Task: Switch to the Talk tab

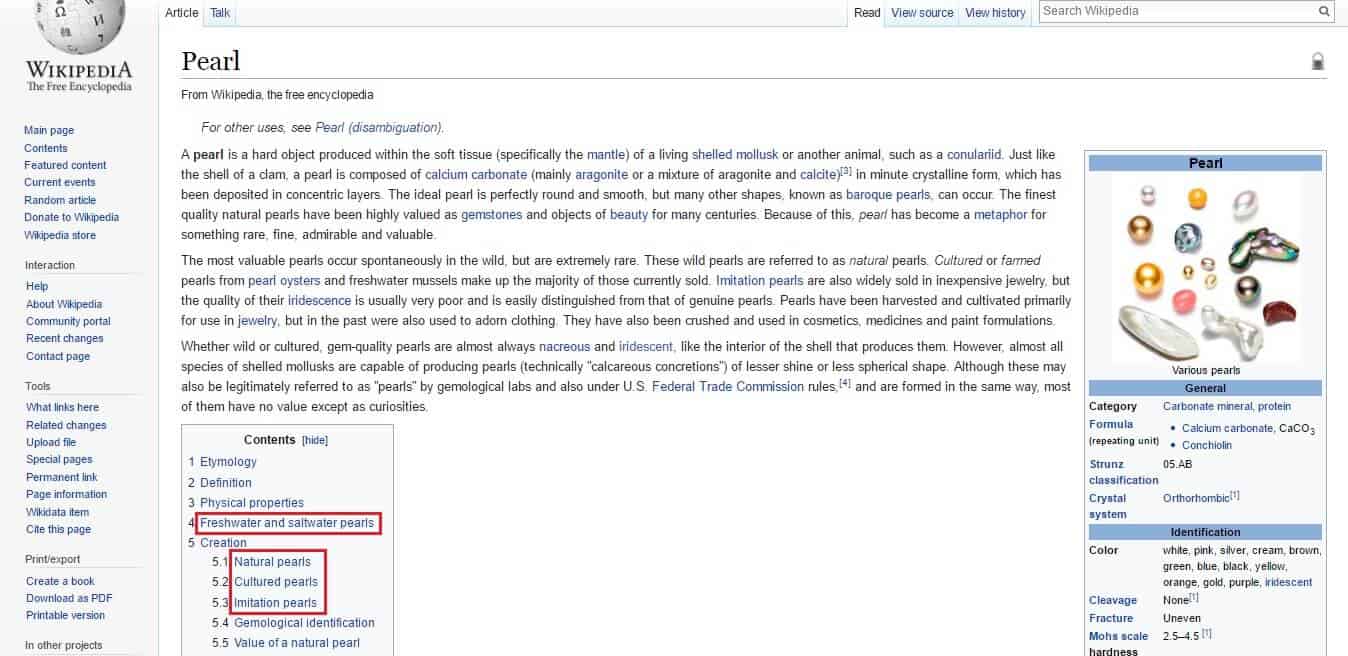Action: (x=219, y=14)
